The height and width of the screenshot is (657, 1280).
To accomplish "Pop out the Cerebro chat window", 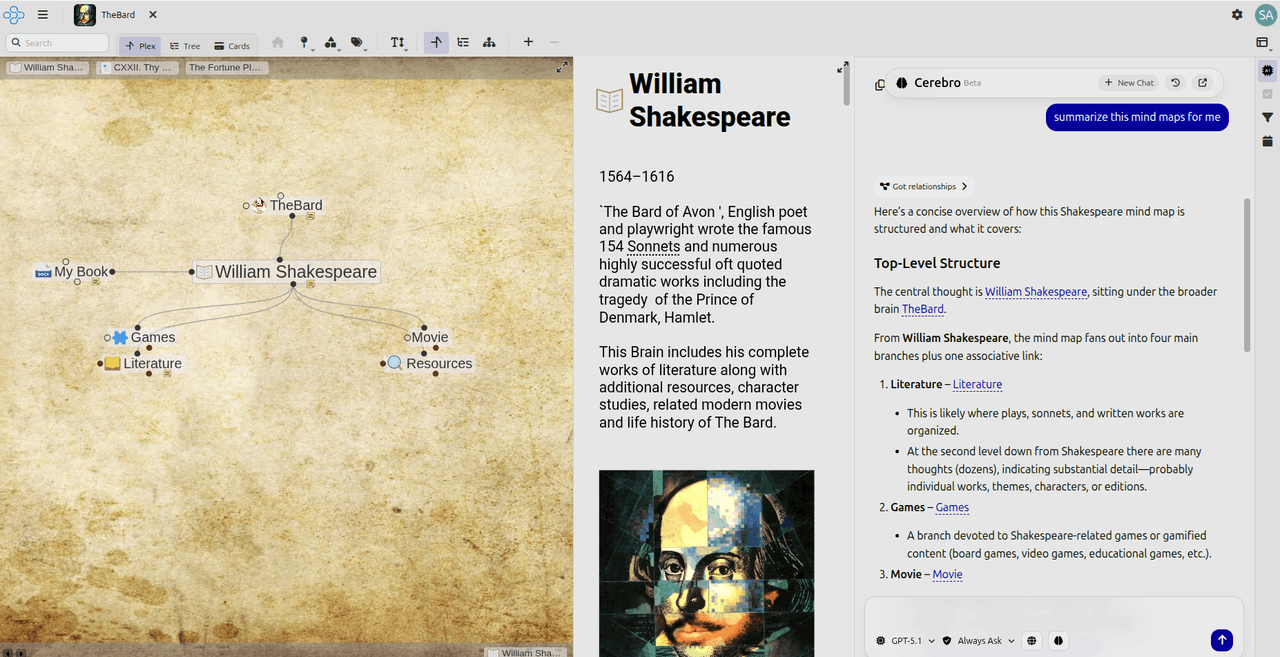I will point(1202,83).
